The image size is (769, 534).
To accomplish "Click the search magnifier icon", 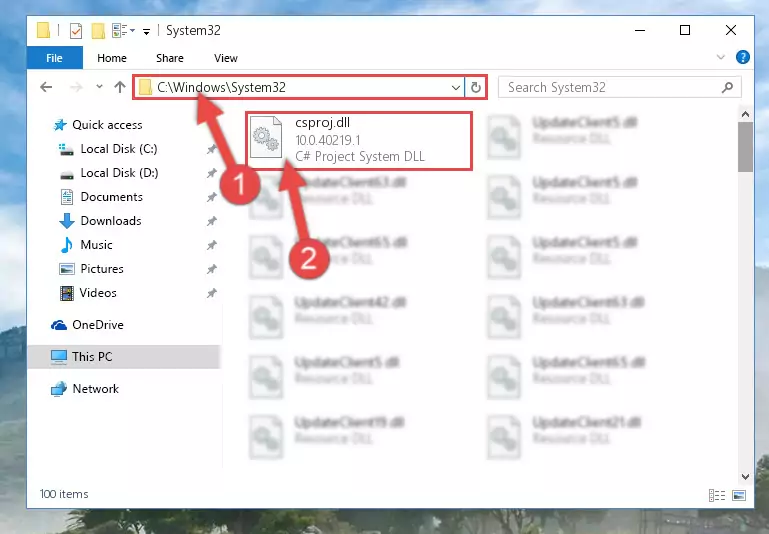I will 727,87.
